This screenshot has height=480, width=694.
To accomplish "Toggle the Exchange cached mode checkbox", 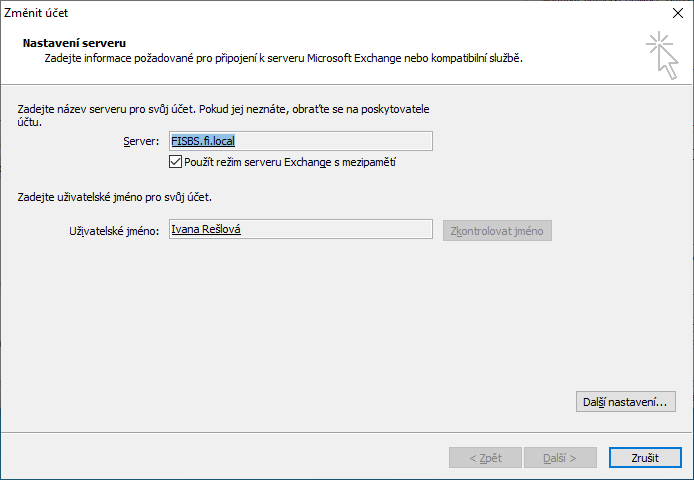I will coord(176,161).
